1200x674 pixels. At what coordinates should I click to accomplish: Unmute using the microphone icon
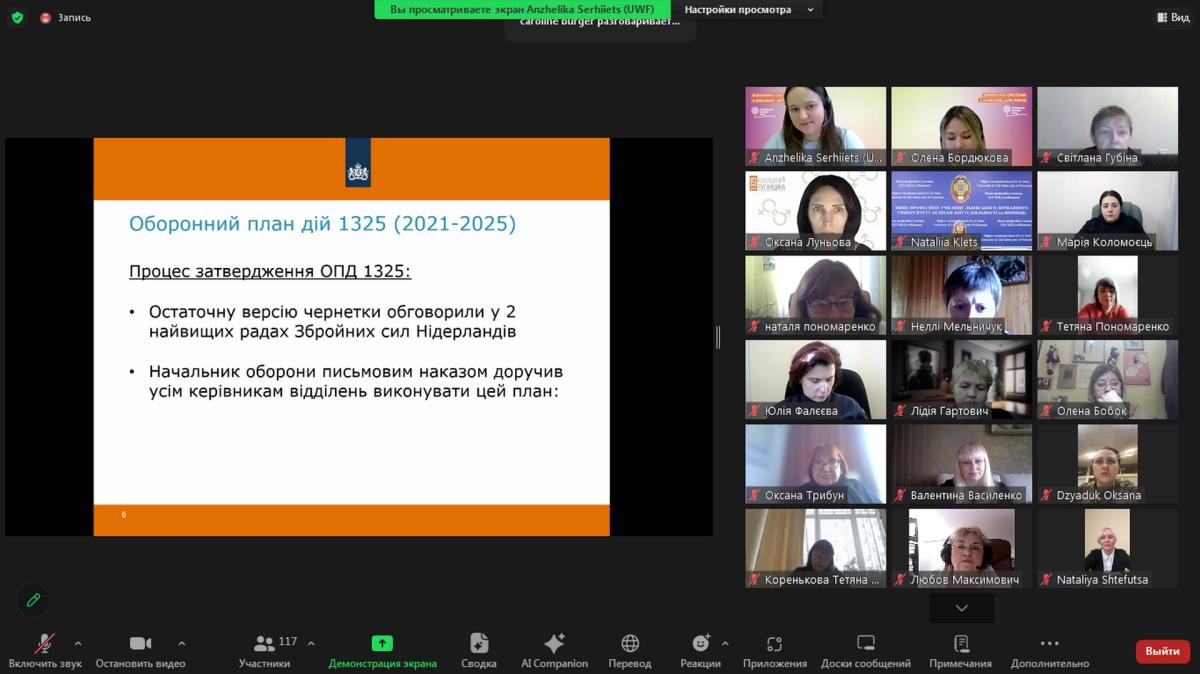pyautogui.click(x=45, y=643)
